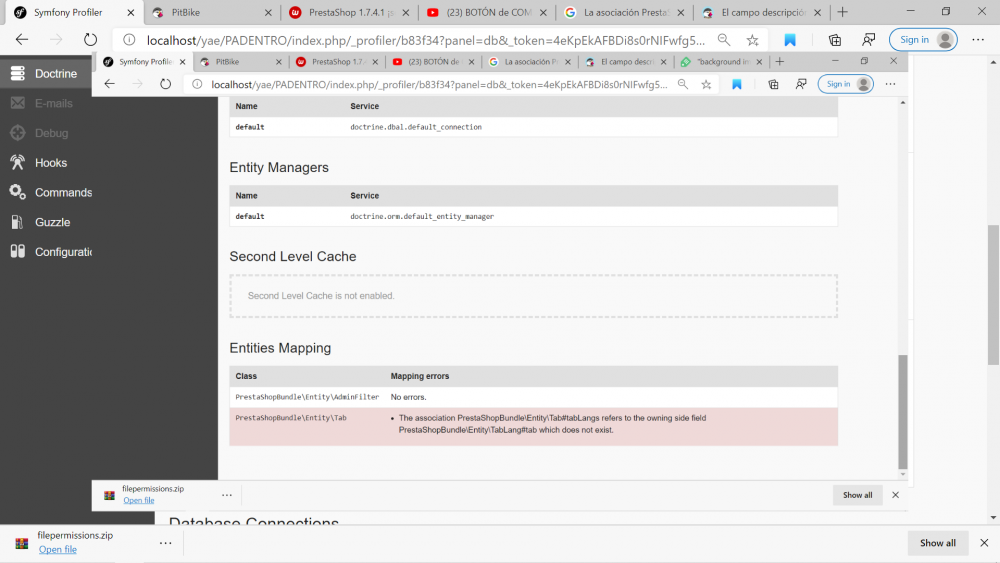Viewport: 1000px width, 563px height.
Task: Open file link in outer download bar
Action: tap(57, 550)
